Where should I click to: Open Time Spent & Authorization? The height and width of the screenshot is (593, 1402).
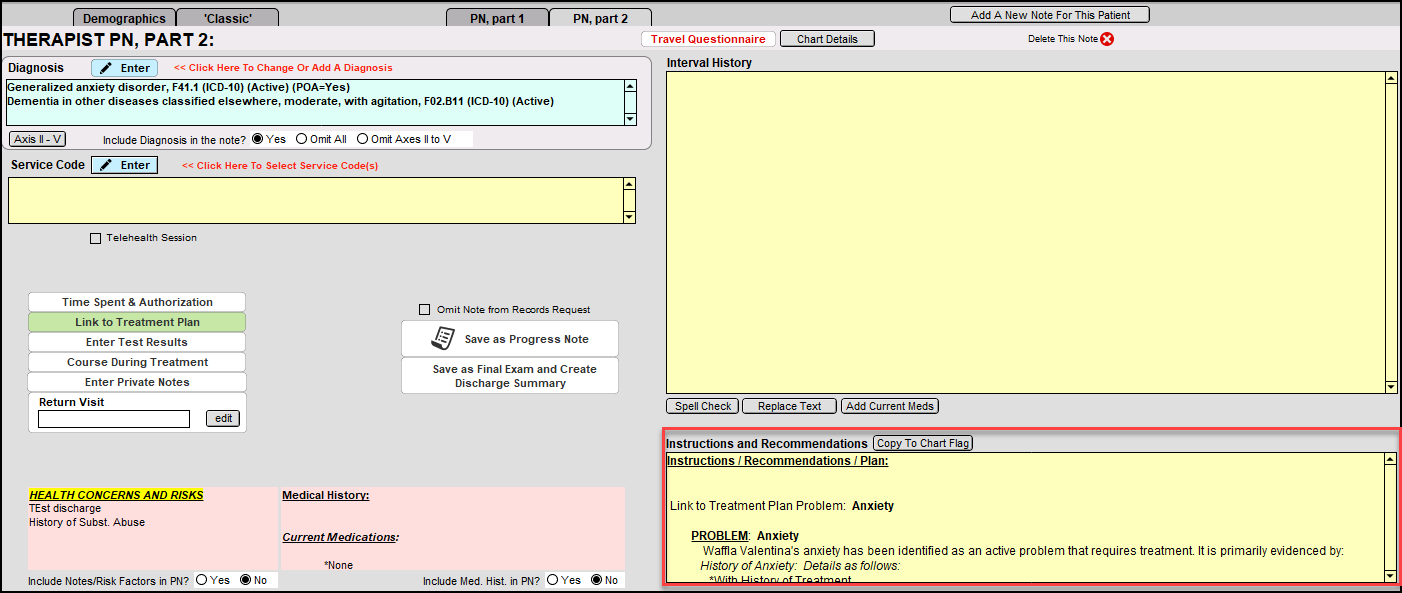136,301
